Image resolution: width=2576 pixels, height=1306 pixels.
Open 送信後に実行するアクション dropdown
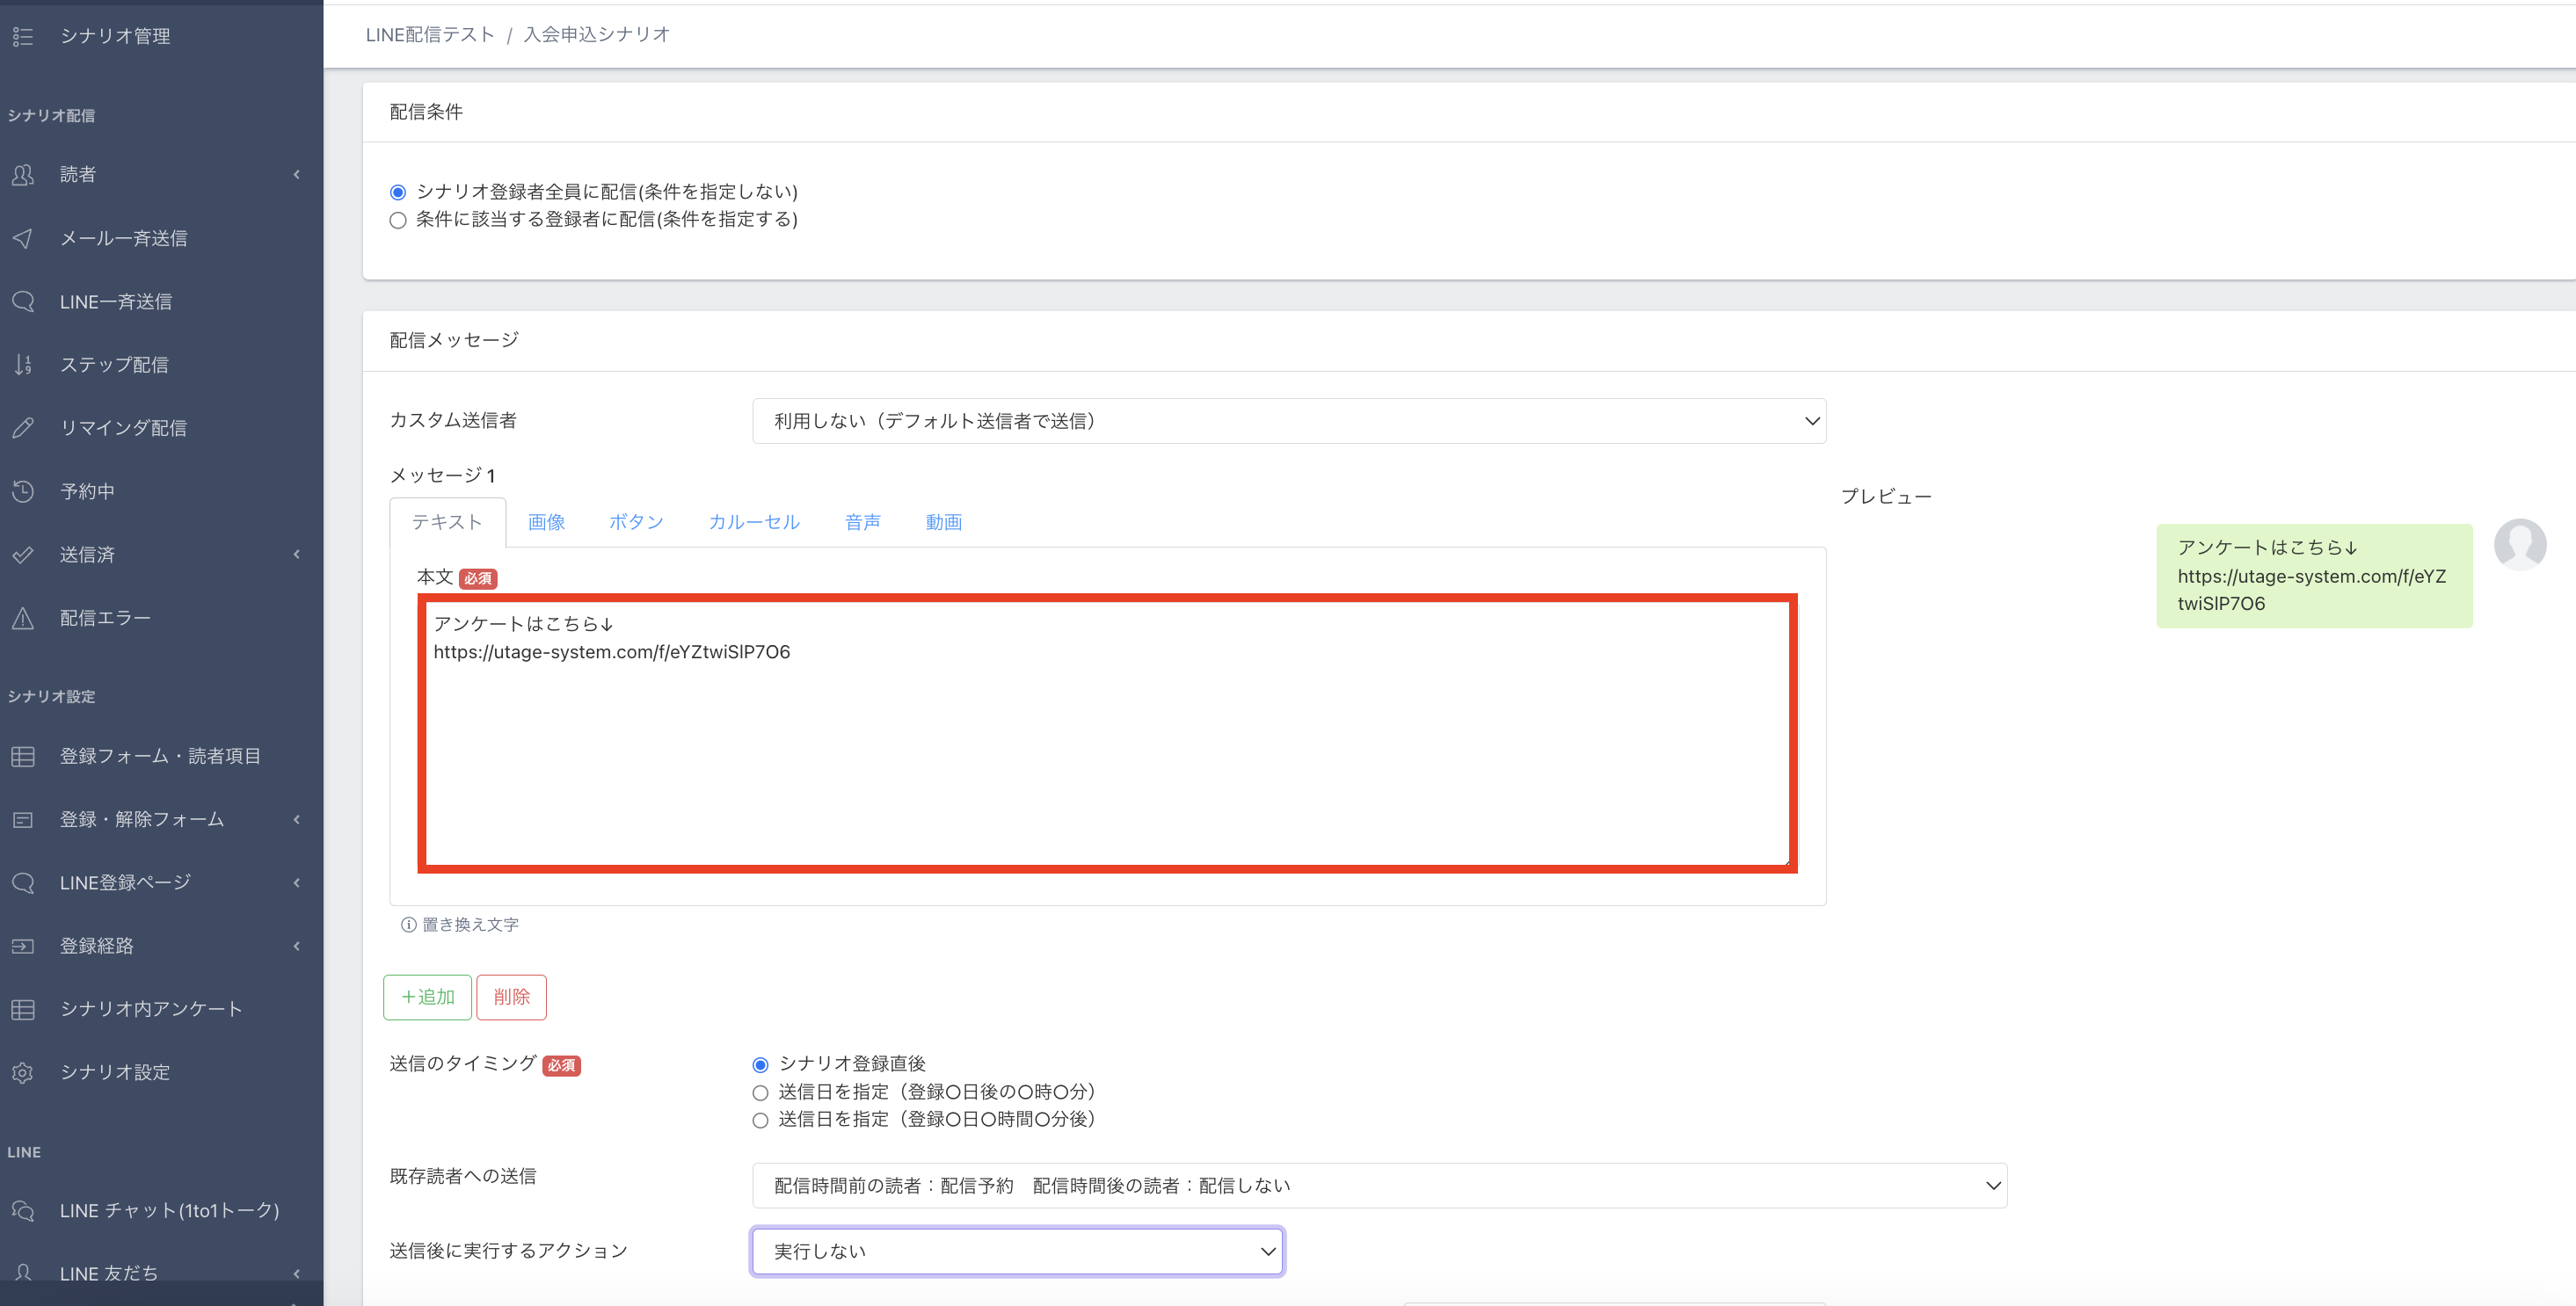click(x=1017, y=1251)
